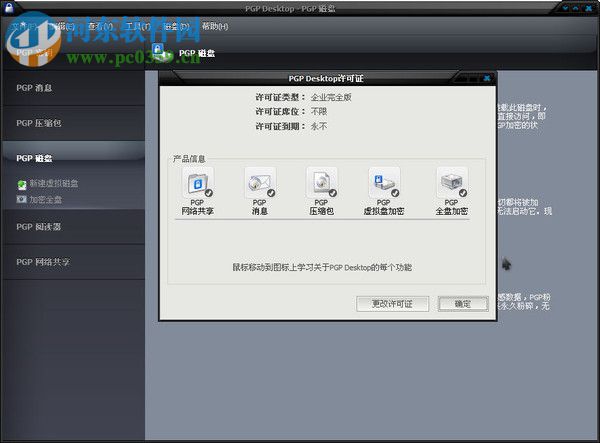Click the 不限 license seats value

(319, 112)
